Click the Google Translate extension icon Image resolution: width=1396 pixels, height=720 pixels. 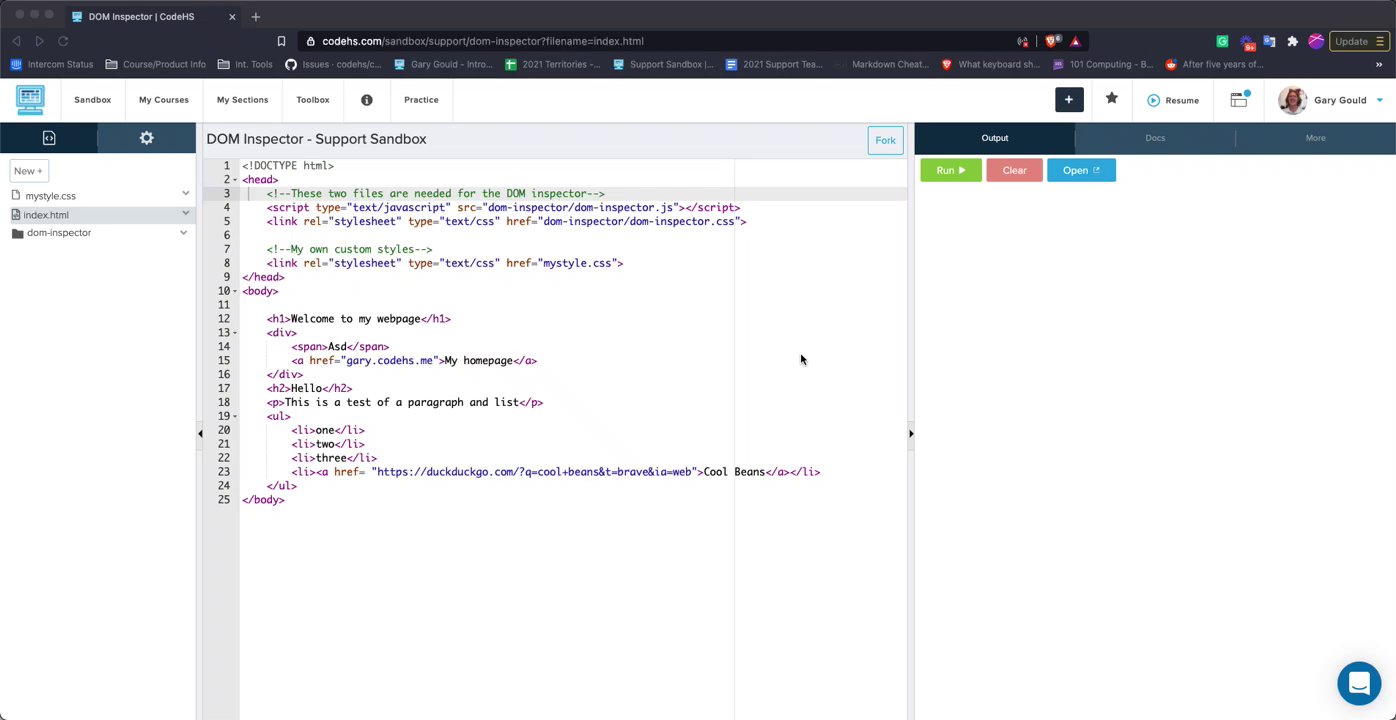click(1269, 41)
